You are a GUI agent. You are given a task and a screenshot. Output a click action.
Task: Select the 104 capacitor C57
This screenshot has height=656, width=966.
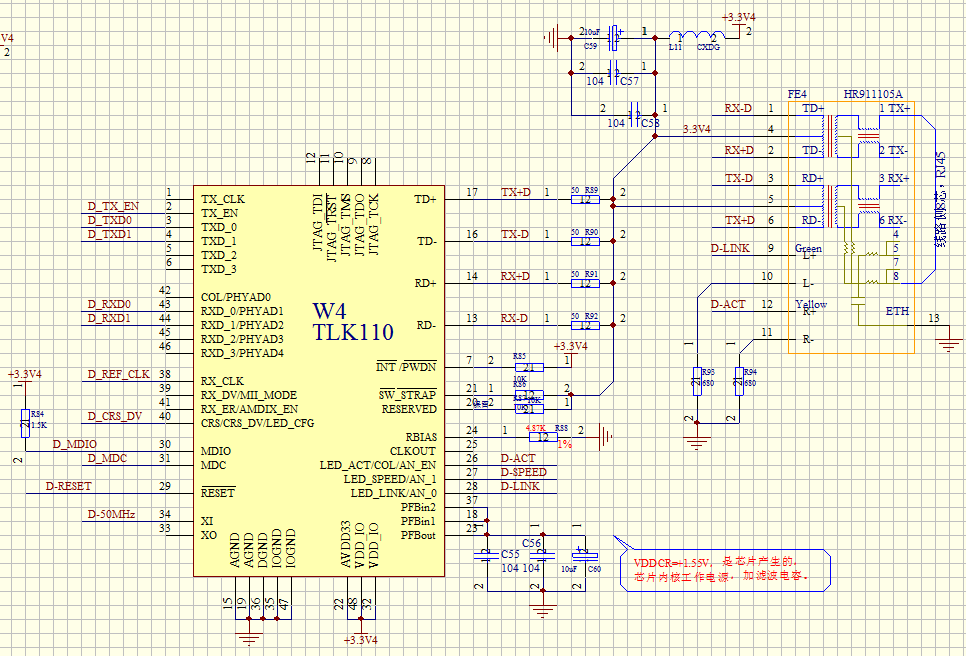(613, 73)
